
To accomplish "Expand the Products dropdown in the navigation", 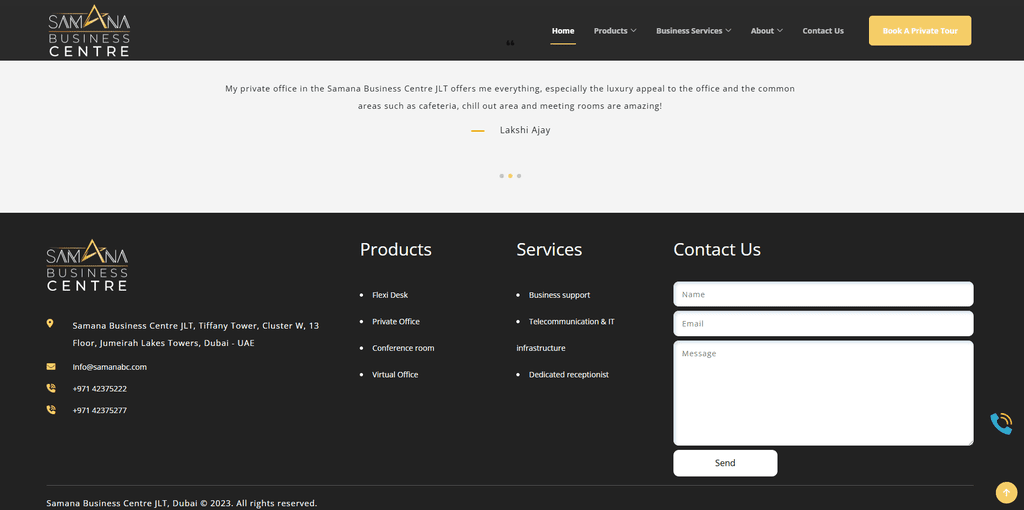I will pos(615,31).
